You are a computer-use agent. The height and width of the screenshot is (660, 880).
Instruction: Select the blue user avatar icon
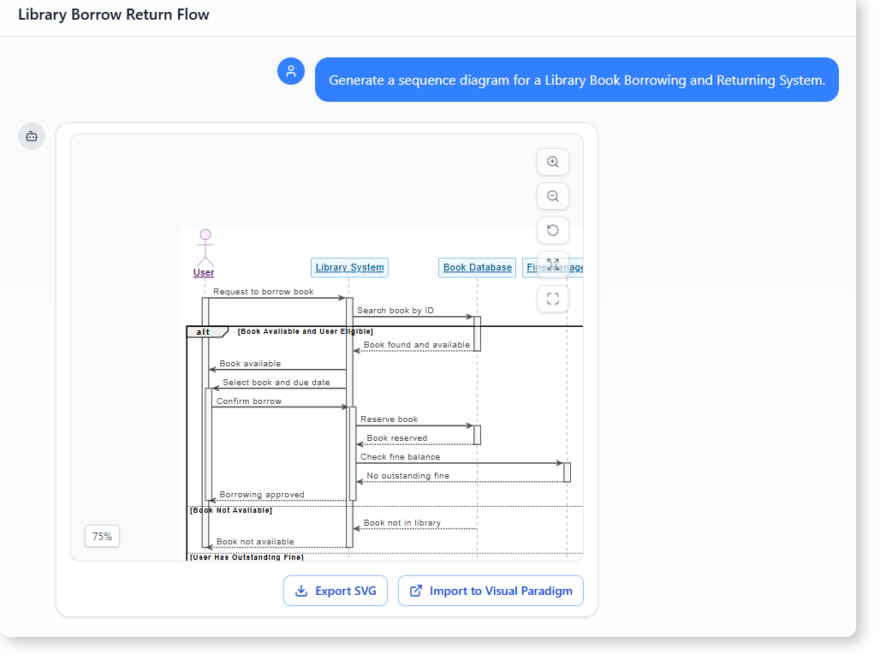[290, 71]
